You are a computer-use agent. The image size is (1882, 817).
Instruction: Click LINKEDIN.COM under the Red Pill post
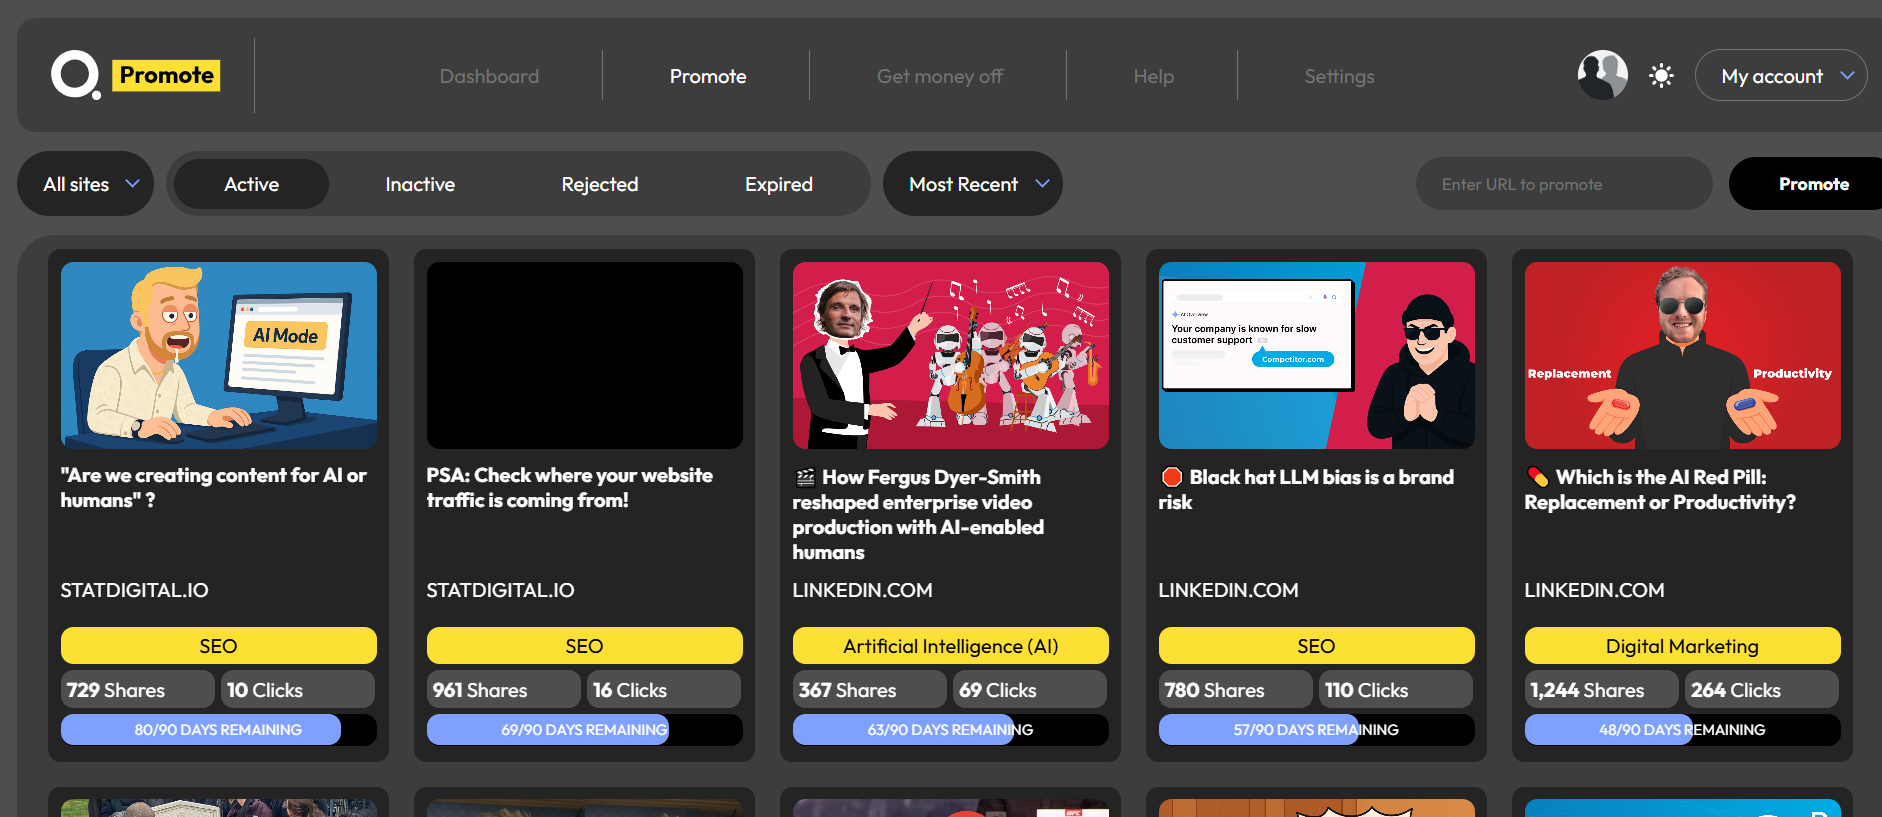pos(1595,590)
